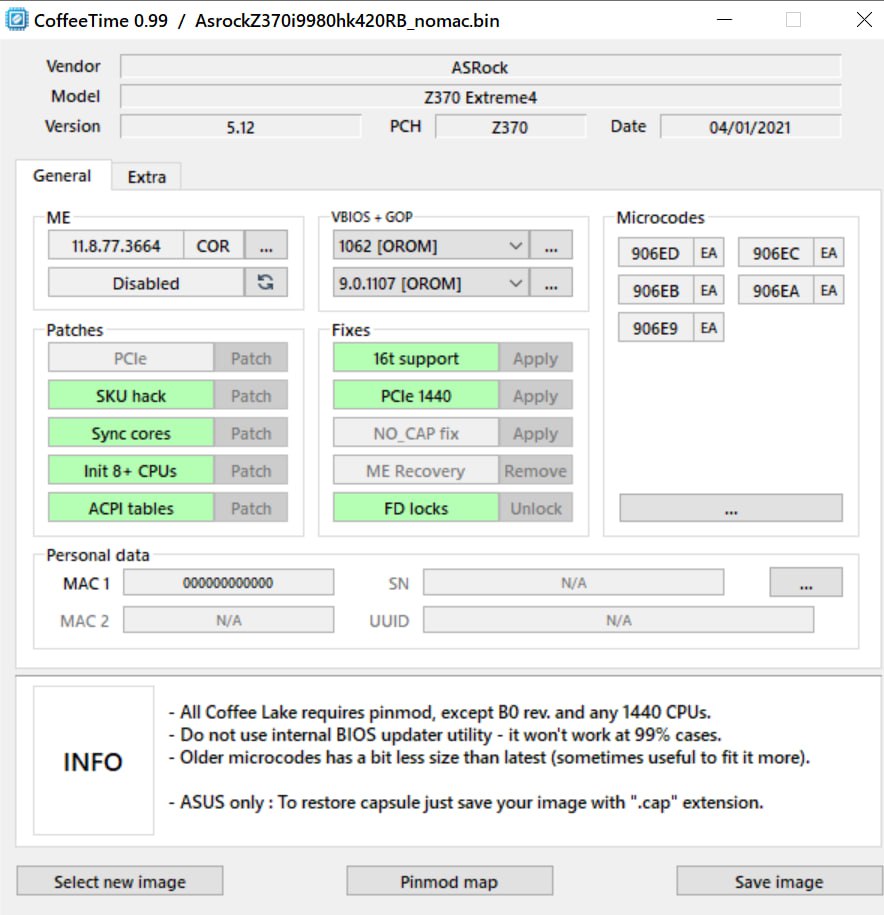
Task: Click the Vendor ASRock field
Action: [480, 67]
